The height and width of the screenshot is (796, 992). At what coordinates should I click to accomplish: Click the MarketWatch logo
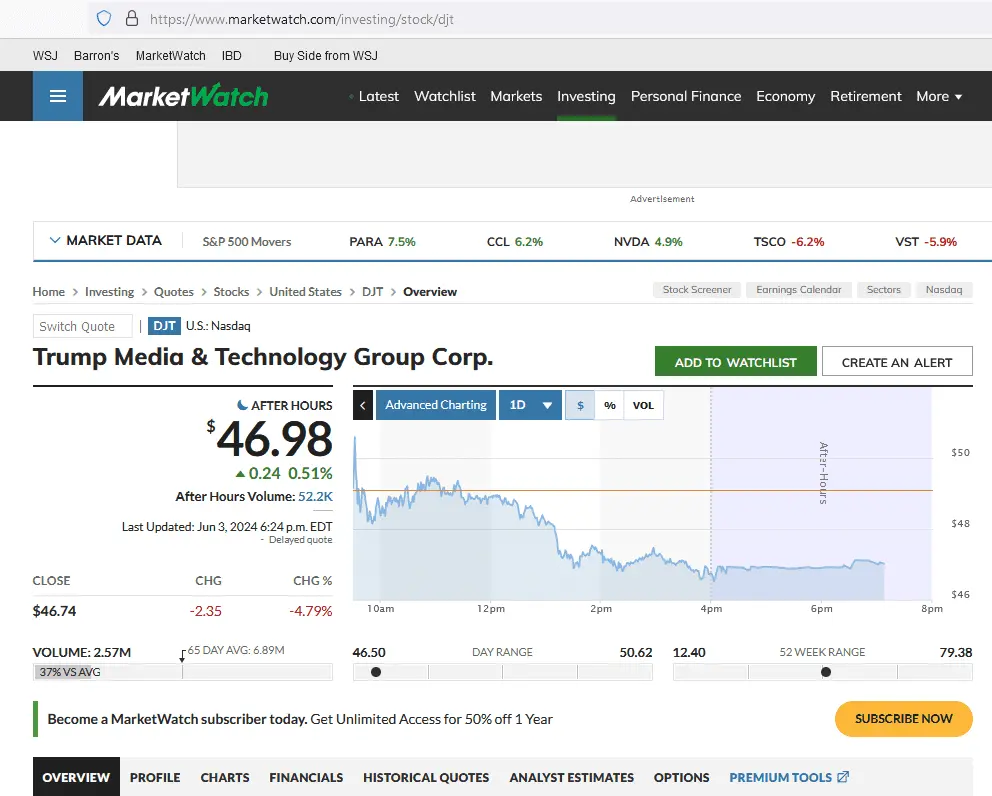click(x=183, y=96)
